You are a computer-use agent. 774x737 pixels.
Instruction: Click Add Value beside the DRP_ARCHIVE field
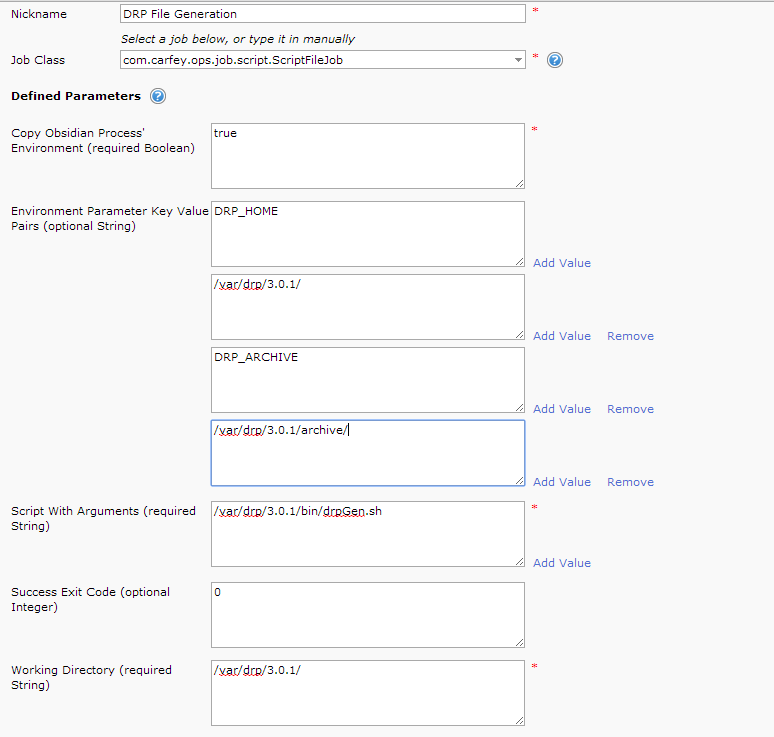click(x=561, y=409)
